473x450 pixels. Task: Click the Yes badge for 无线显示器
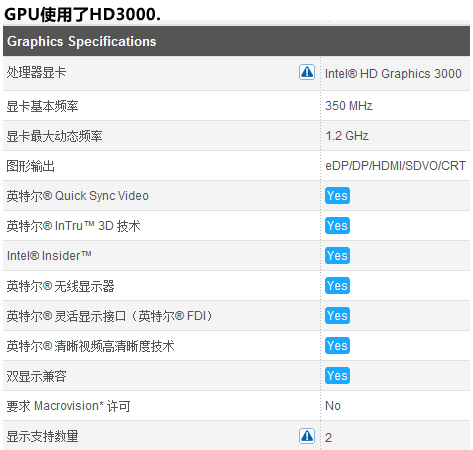pos(337,286)
